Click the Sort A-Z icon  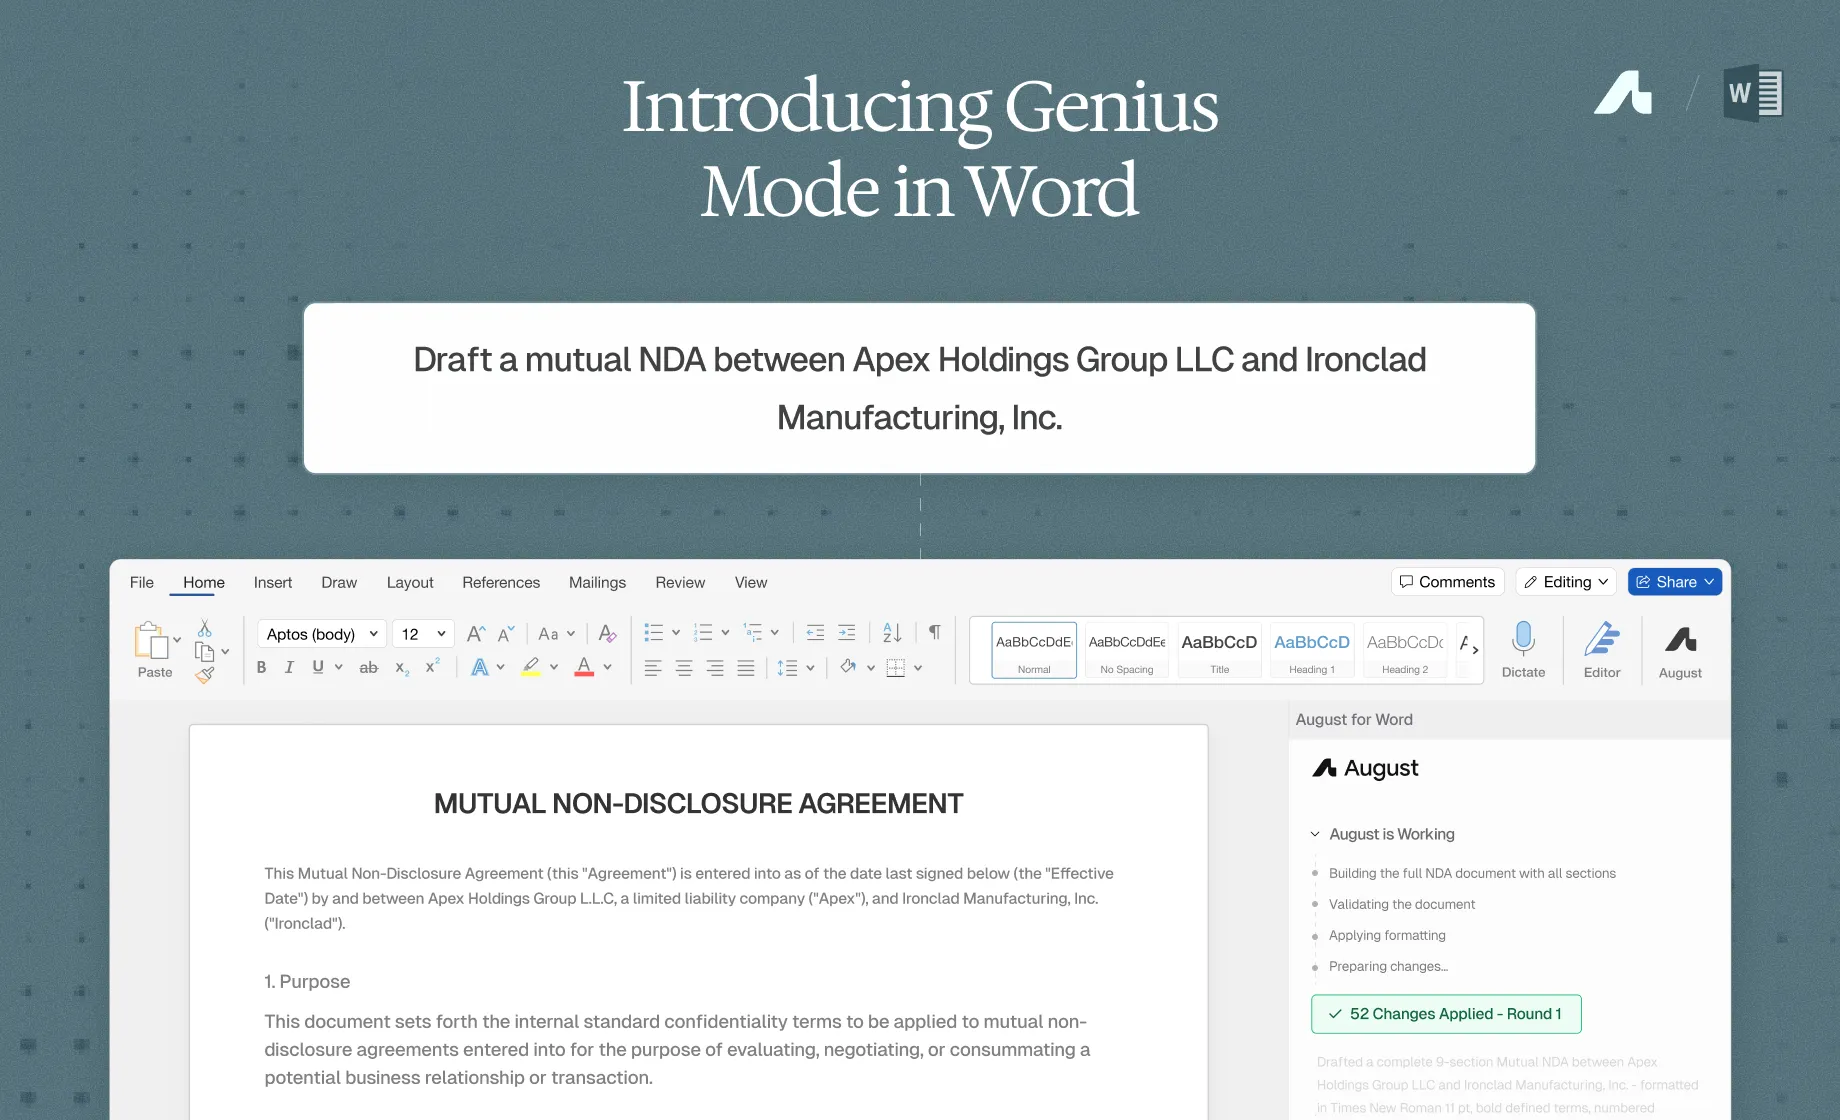892,633
